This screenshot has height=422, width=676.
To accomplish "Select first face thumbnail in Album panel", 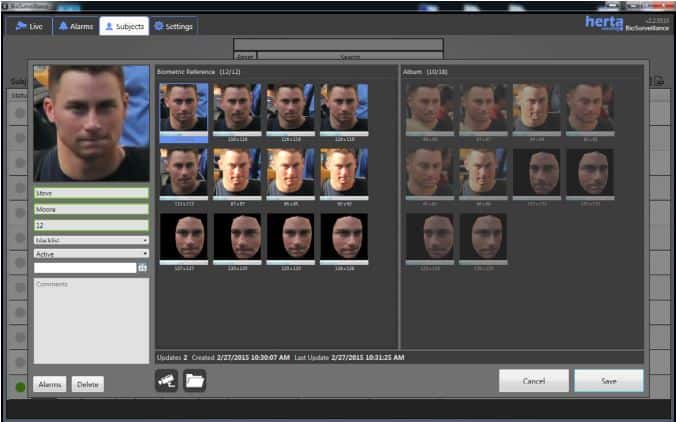I will click(428, 108).
